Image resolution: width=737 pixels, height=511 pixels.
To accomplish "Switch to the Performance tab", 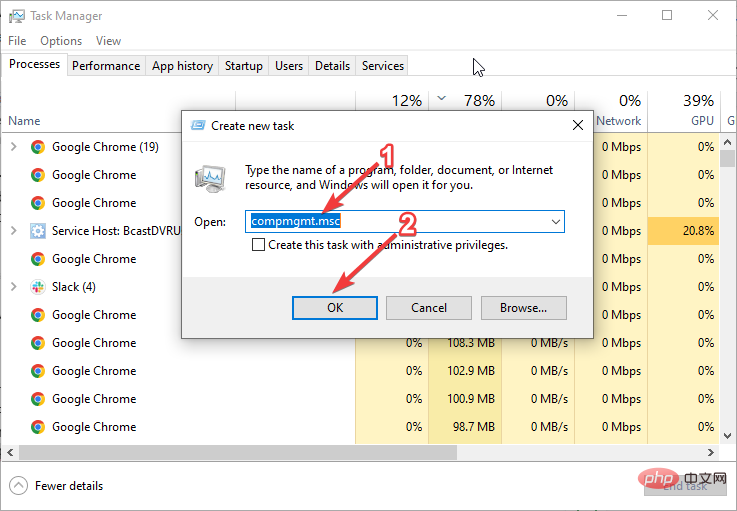I will click(x=106, y=66).
